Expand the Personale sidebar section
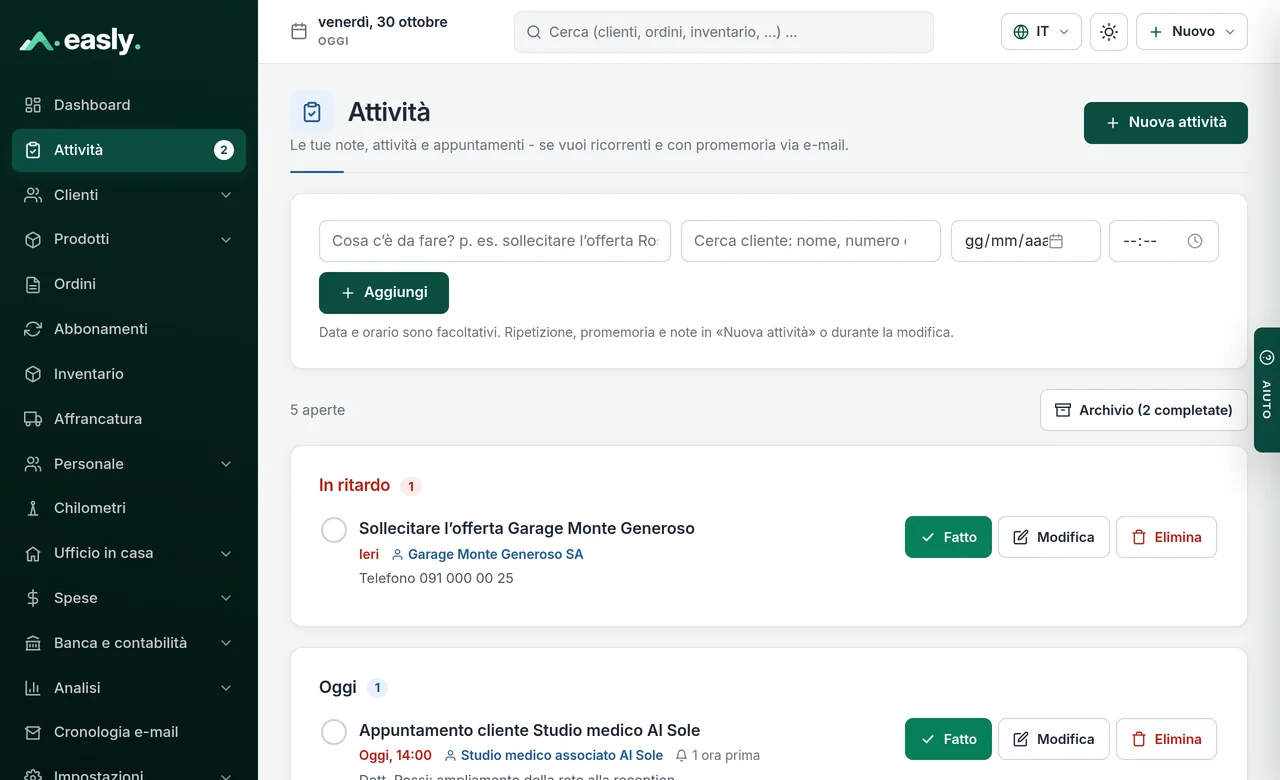The height and width of the screenshot is (780, 1280). (129, 464)
